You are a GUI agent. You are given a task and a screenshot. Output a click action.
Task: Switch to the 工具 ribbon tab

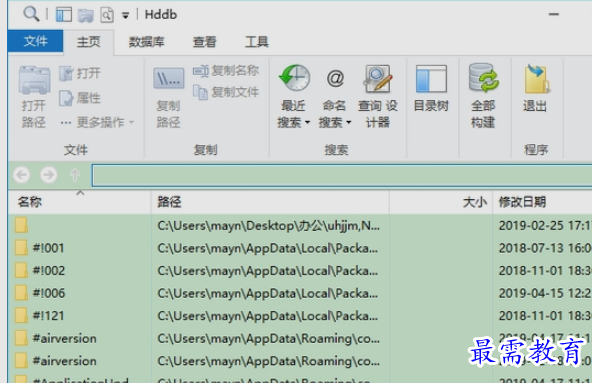tap(257, 42)
